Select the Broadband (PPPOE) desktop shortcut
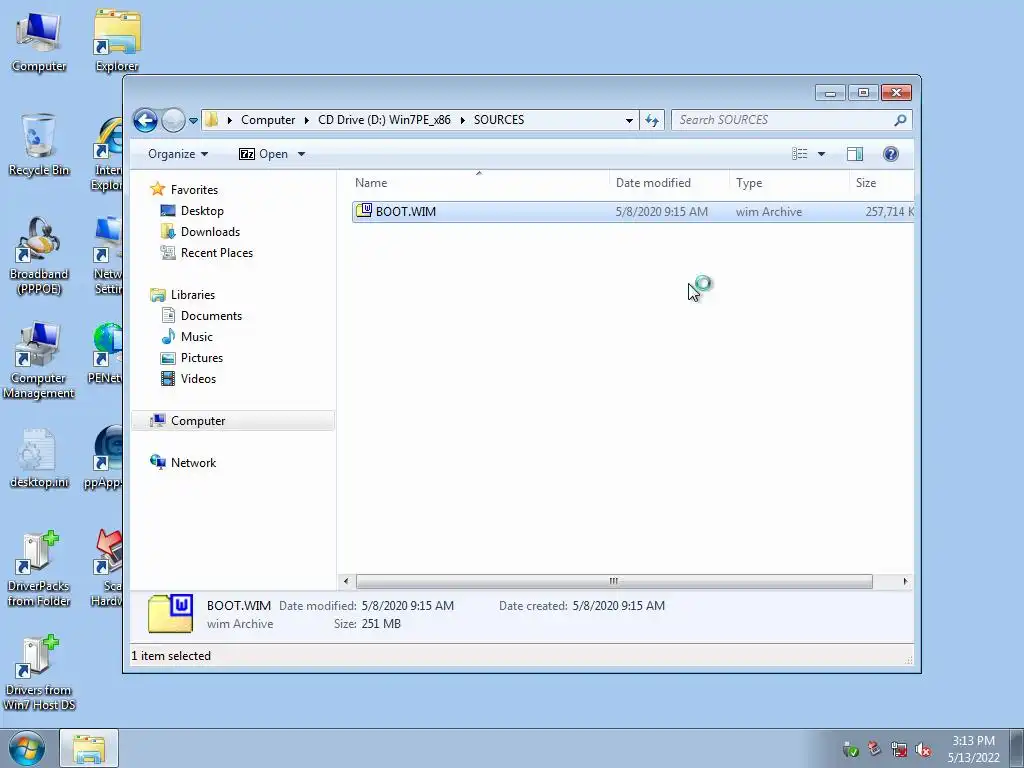The height and width of the screenshot is (768, 1024). click(39, 256)
